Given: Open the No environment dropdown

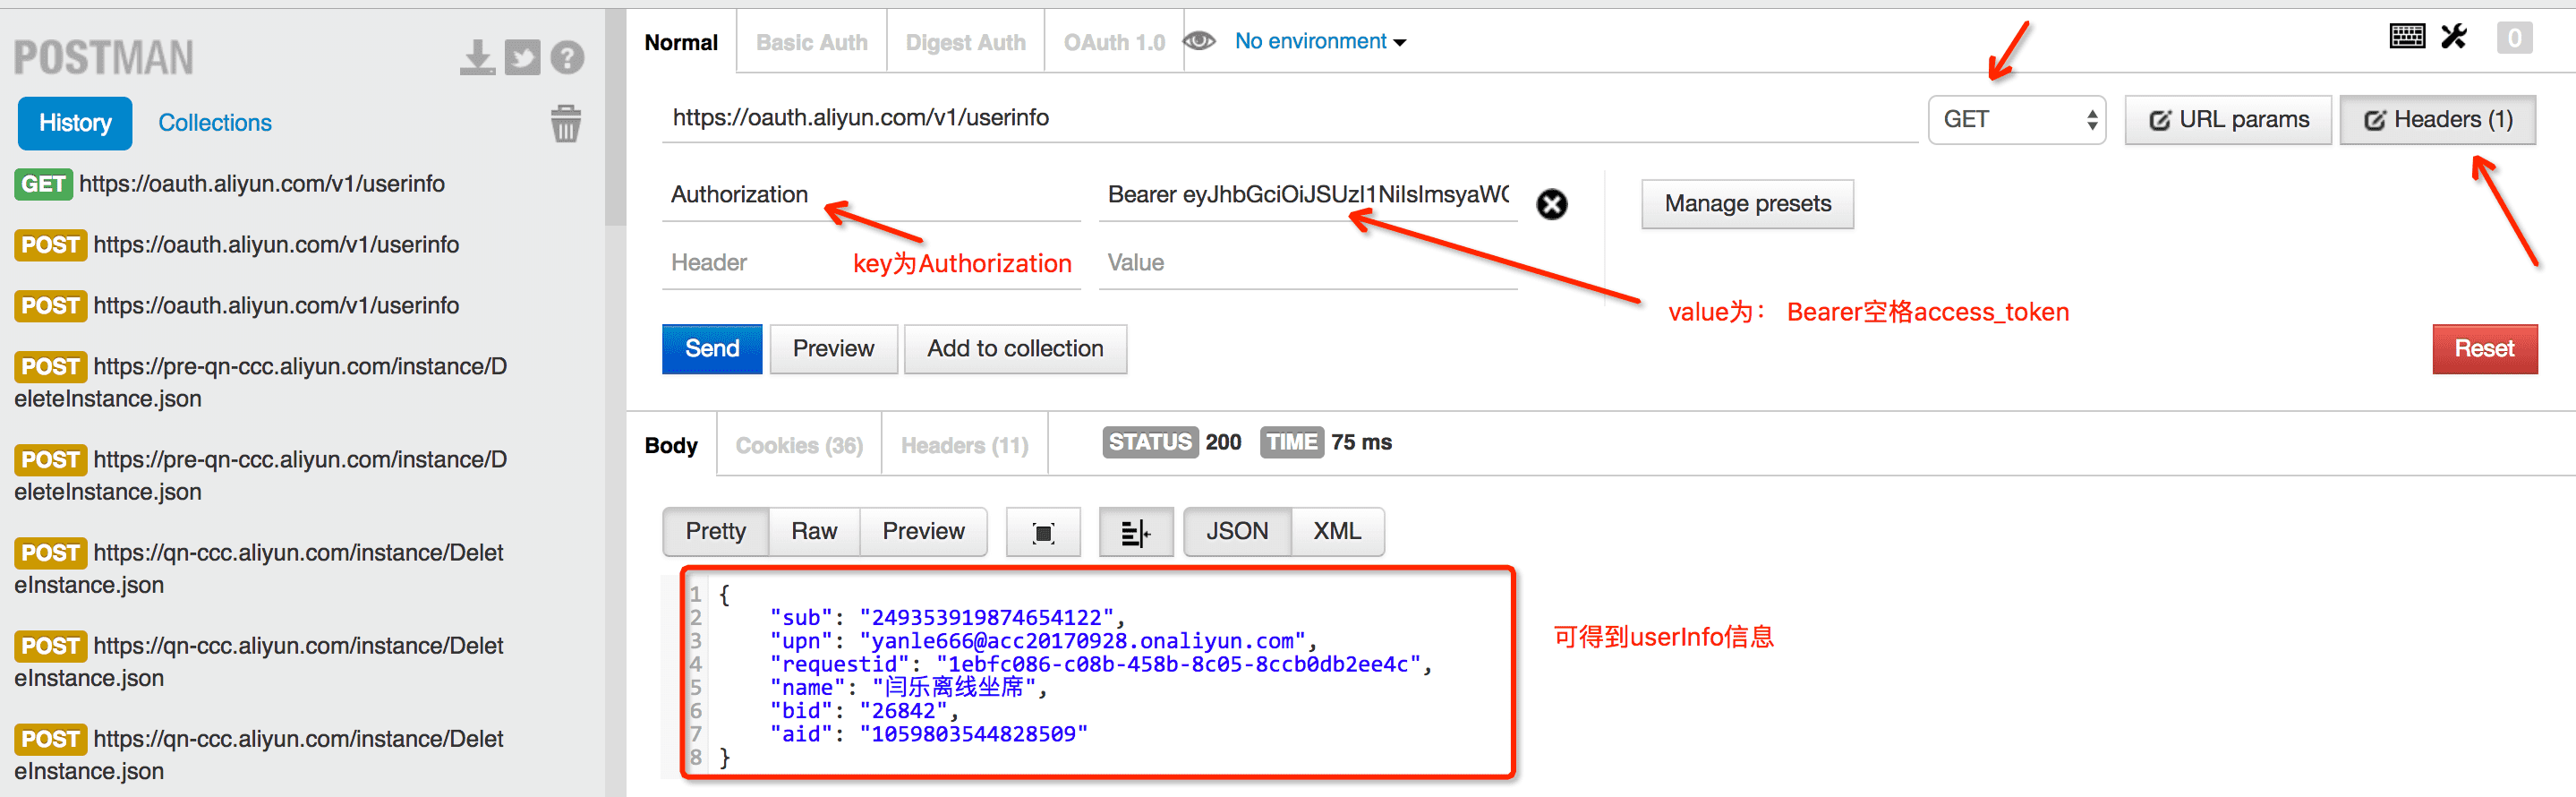Looking at the screenshot, I should coord(1320,41).
